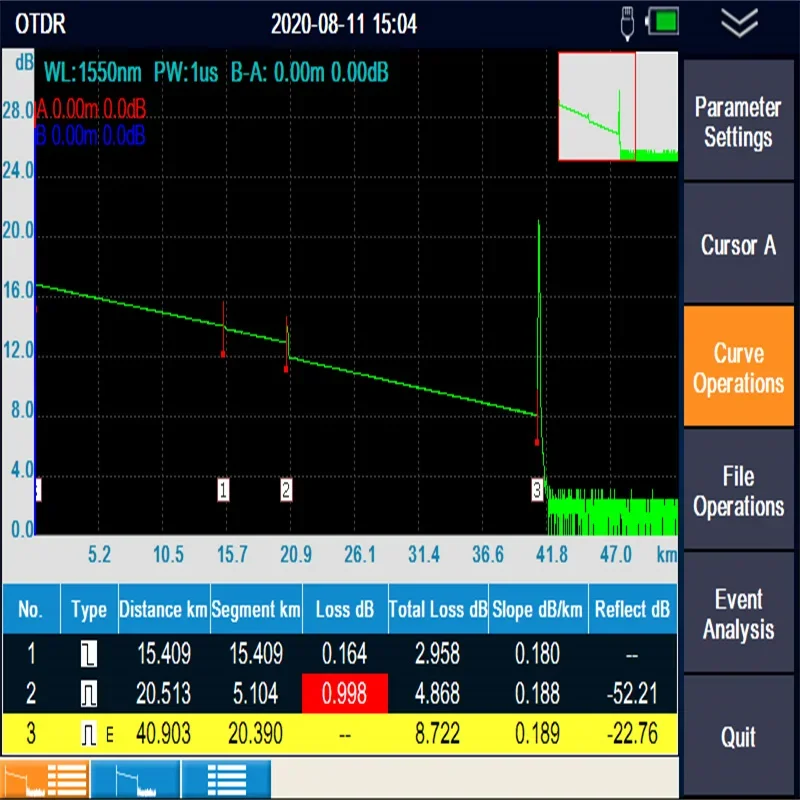This screenshot has width=800, height=800.
Task: Switch to combined trace and table view
Action: click(45, 780)
